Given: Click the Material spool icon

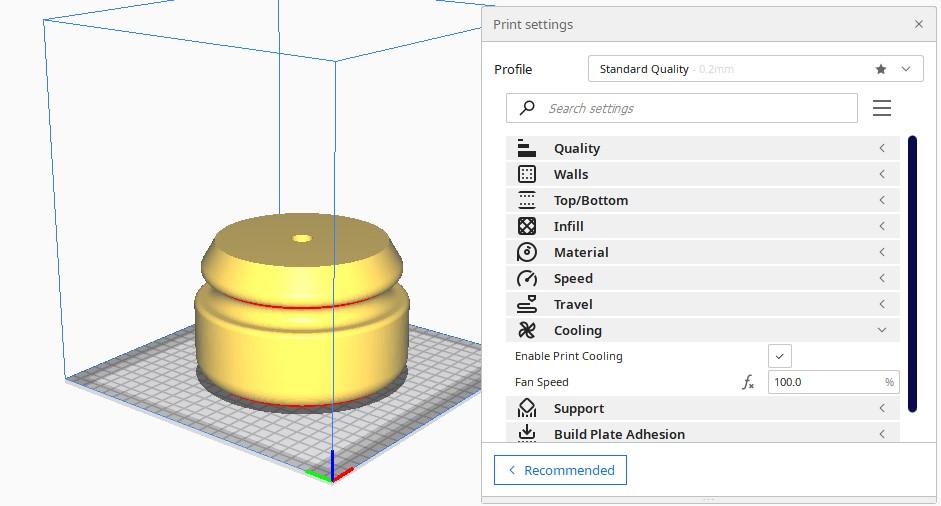Looking at the screenshot, I should [x=526, y=252].
